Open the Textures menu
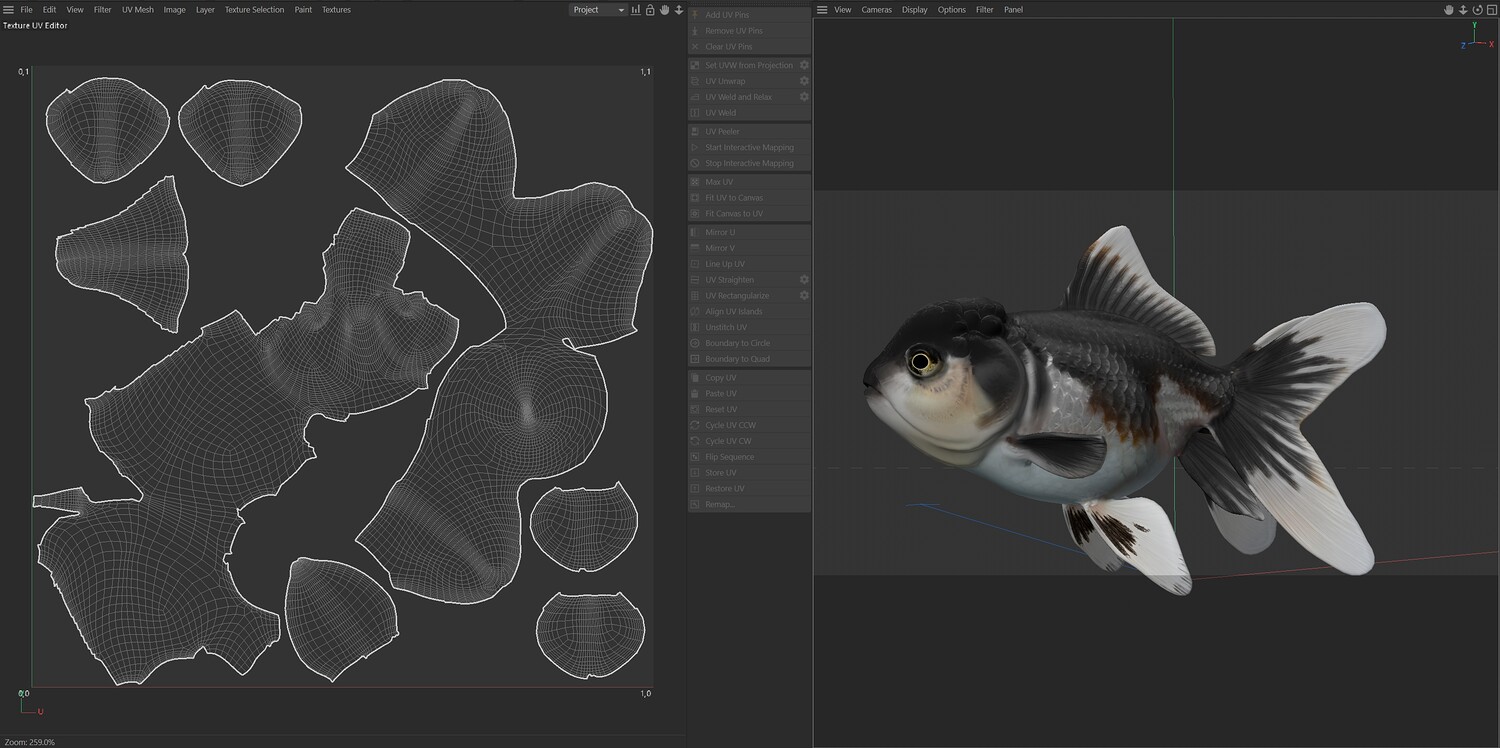 [336, 10]
